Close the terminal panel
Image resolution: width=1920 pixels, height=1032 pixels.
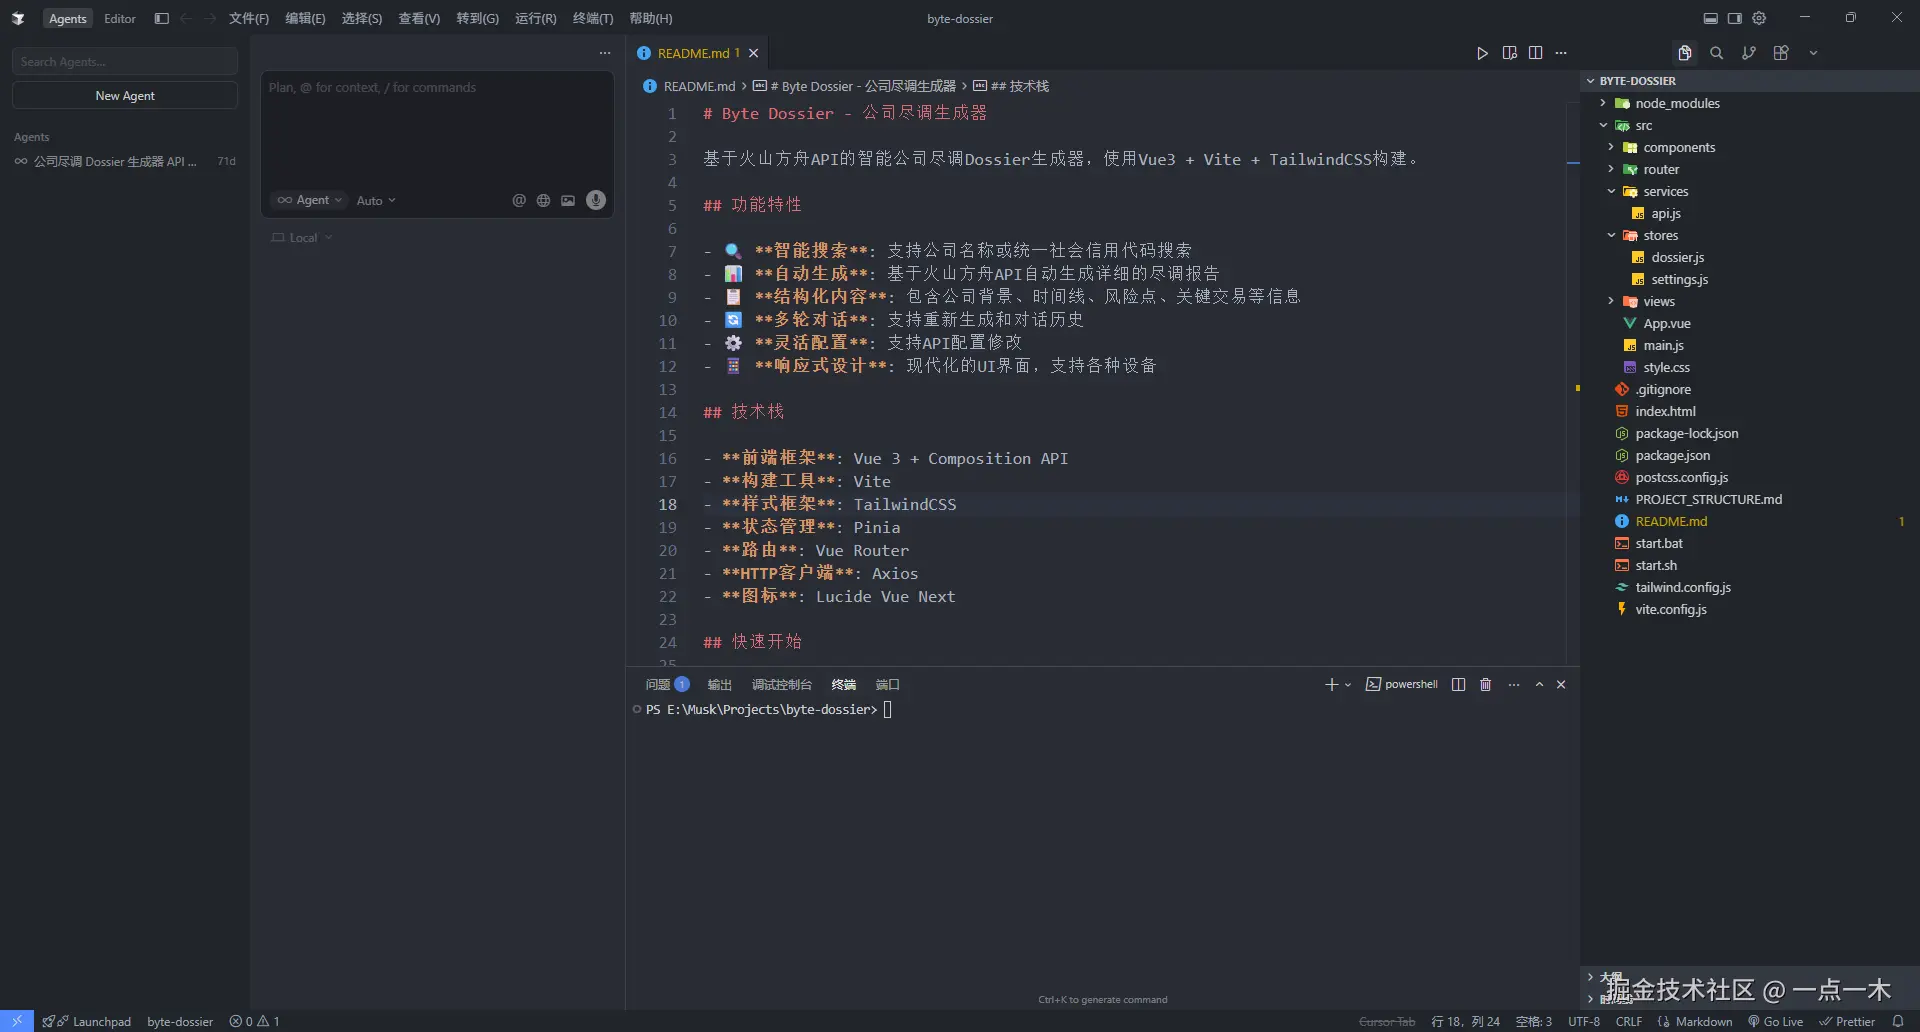click(x=1561, y=685)
